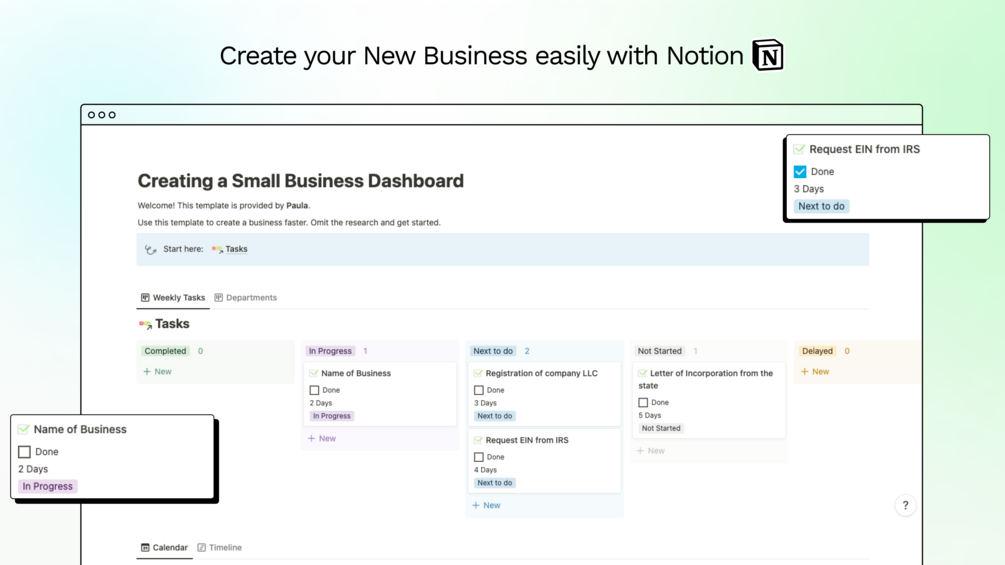
Task: Click the Paula author name
Action: pyautogui.click(x=297, y=206)
